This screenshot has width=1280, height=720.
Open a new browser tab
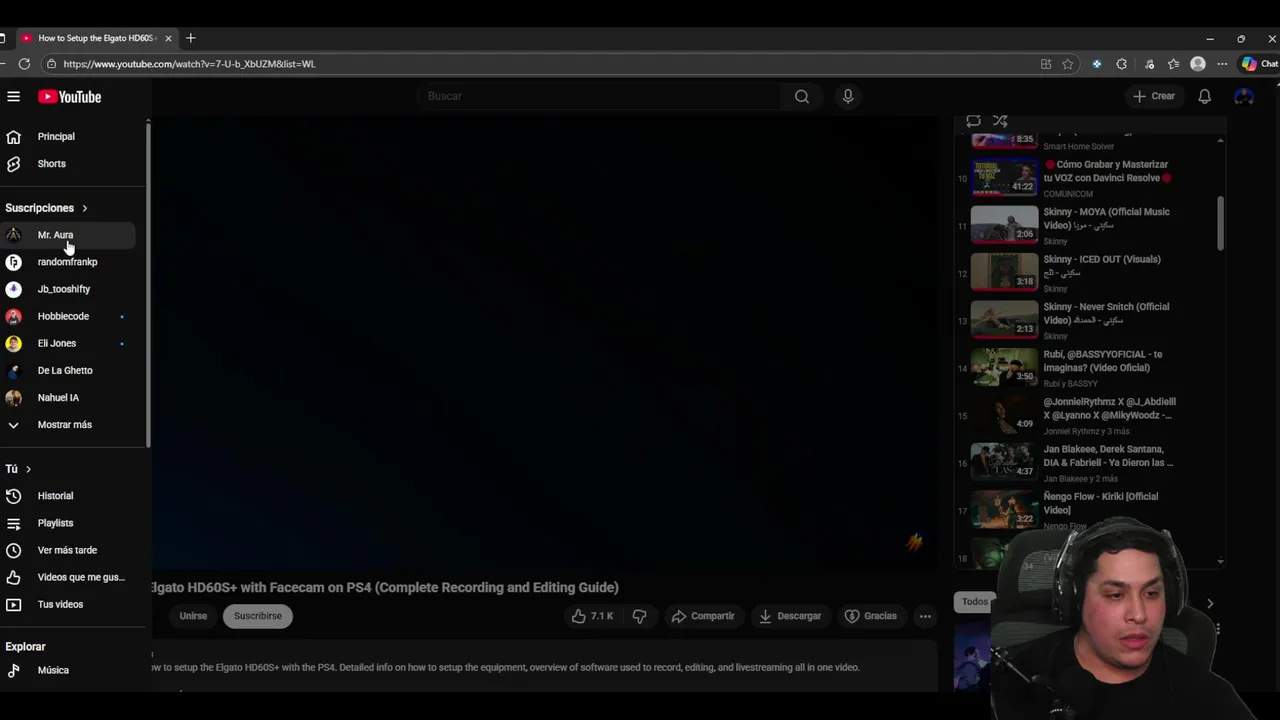(x=190, y=38)
